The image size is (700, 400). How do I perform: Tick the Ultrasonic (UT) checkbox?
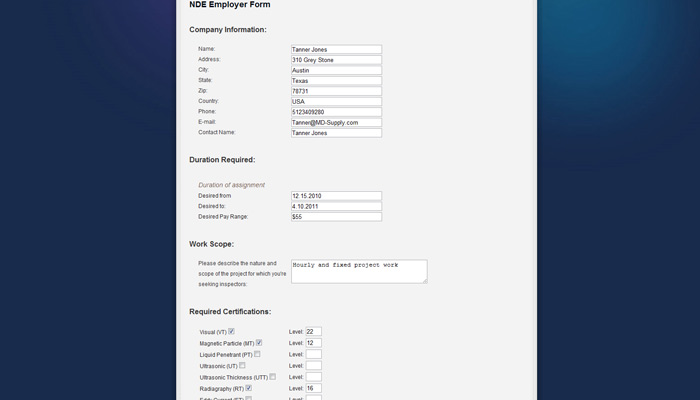pyautogui.click(x=242, y=365)
